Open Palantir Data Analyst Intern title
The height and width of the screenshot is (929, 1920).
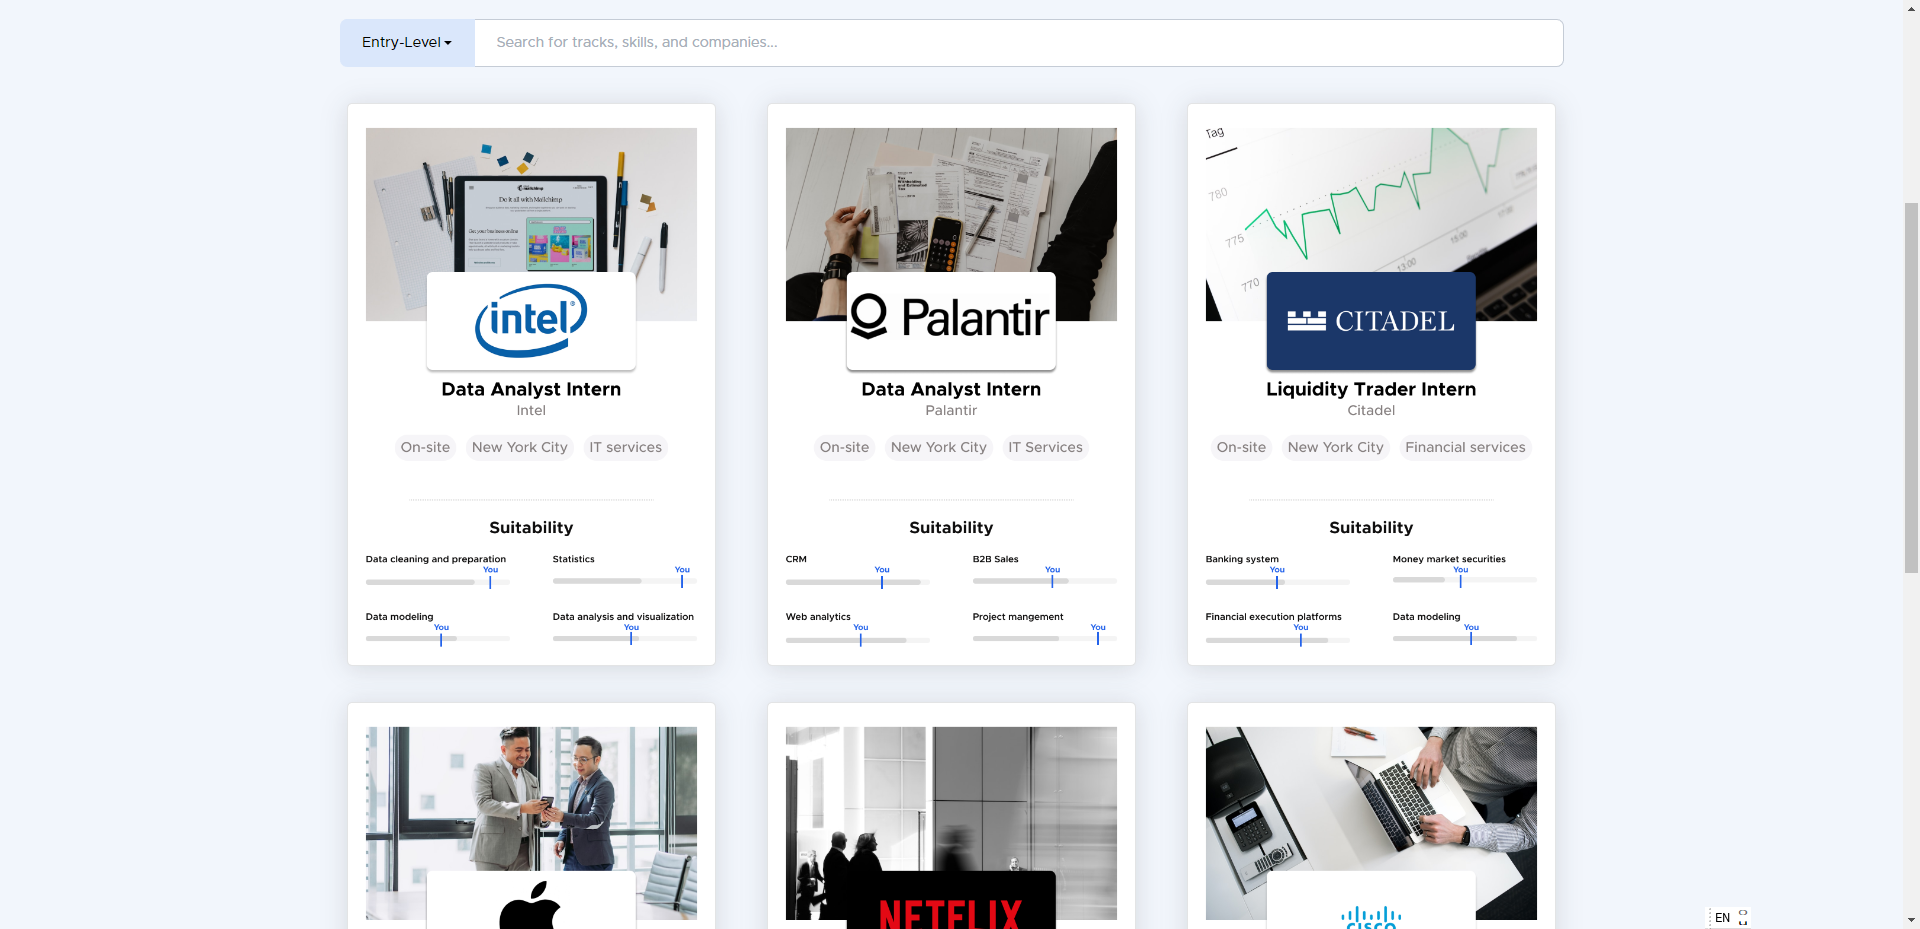[951, 389]
